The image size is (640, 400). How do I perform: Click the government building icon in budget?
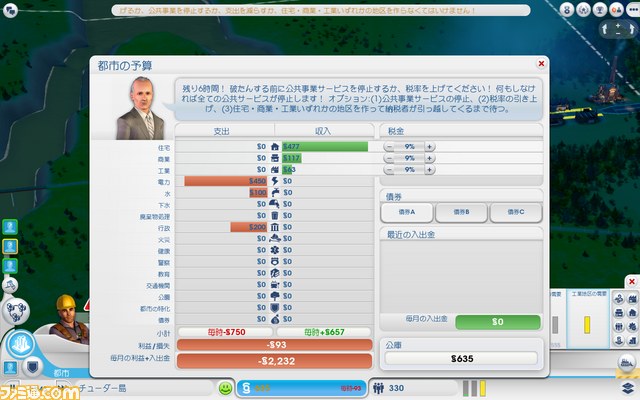pyautogui.click(x=275, y=227)
